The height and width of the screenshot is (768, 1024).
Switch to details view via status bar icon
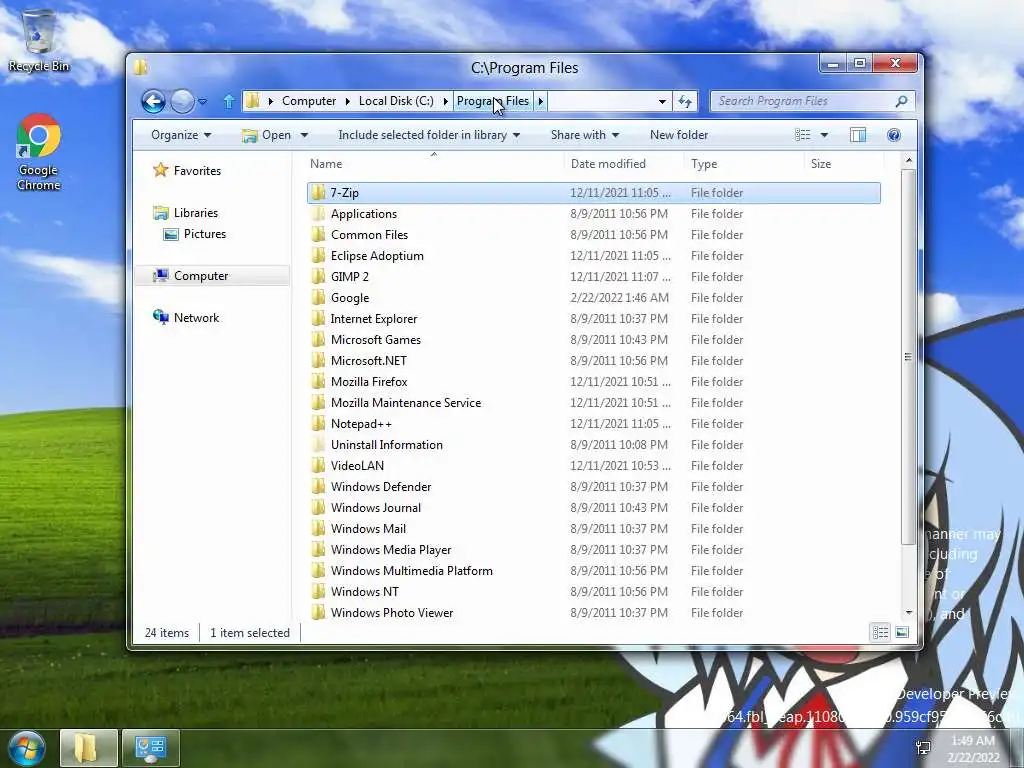pyautogui.click(x=880, y=632)
